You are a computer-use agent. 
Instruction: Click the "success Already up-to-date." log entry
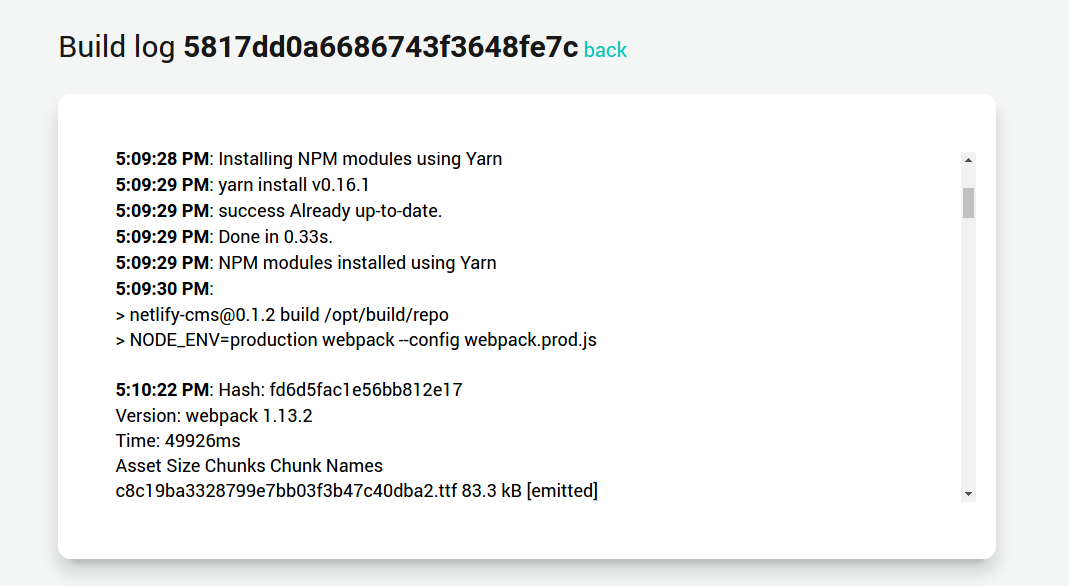[330, 211]
